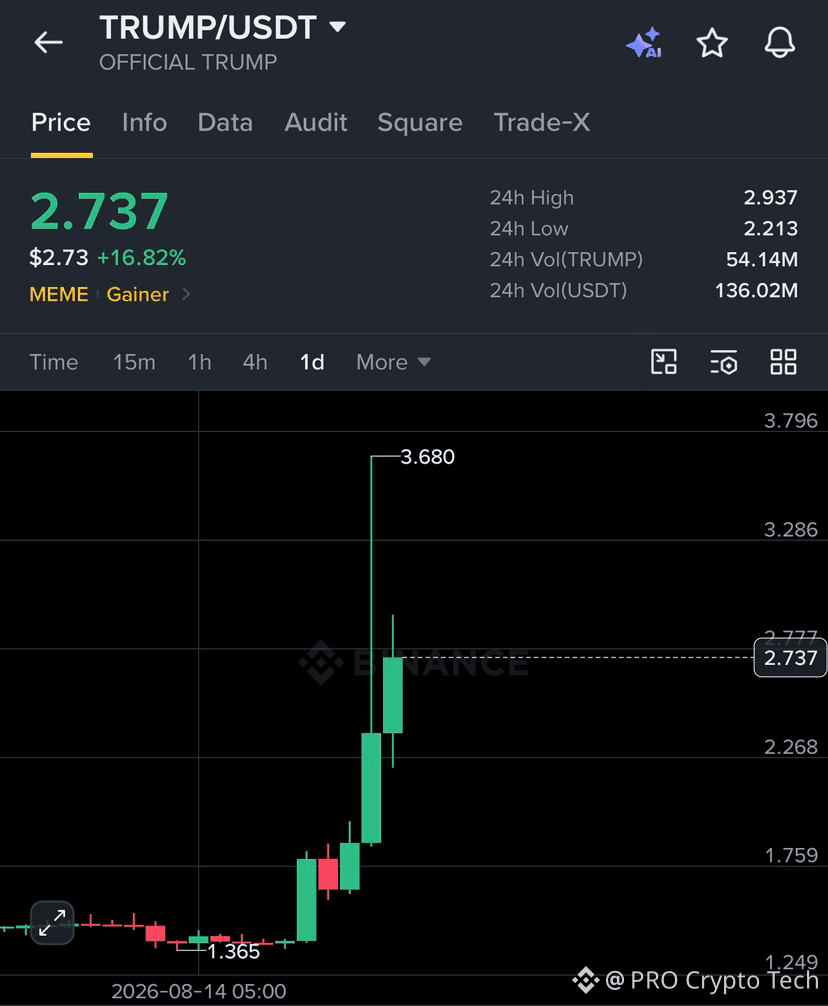Select the 1h interval

pyautogui.click(x=199, y=362)
